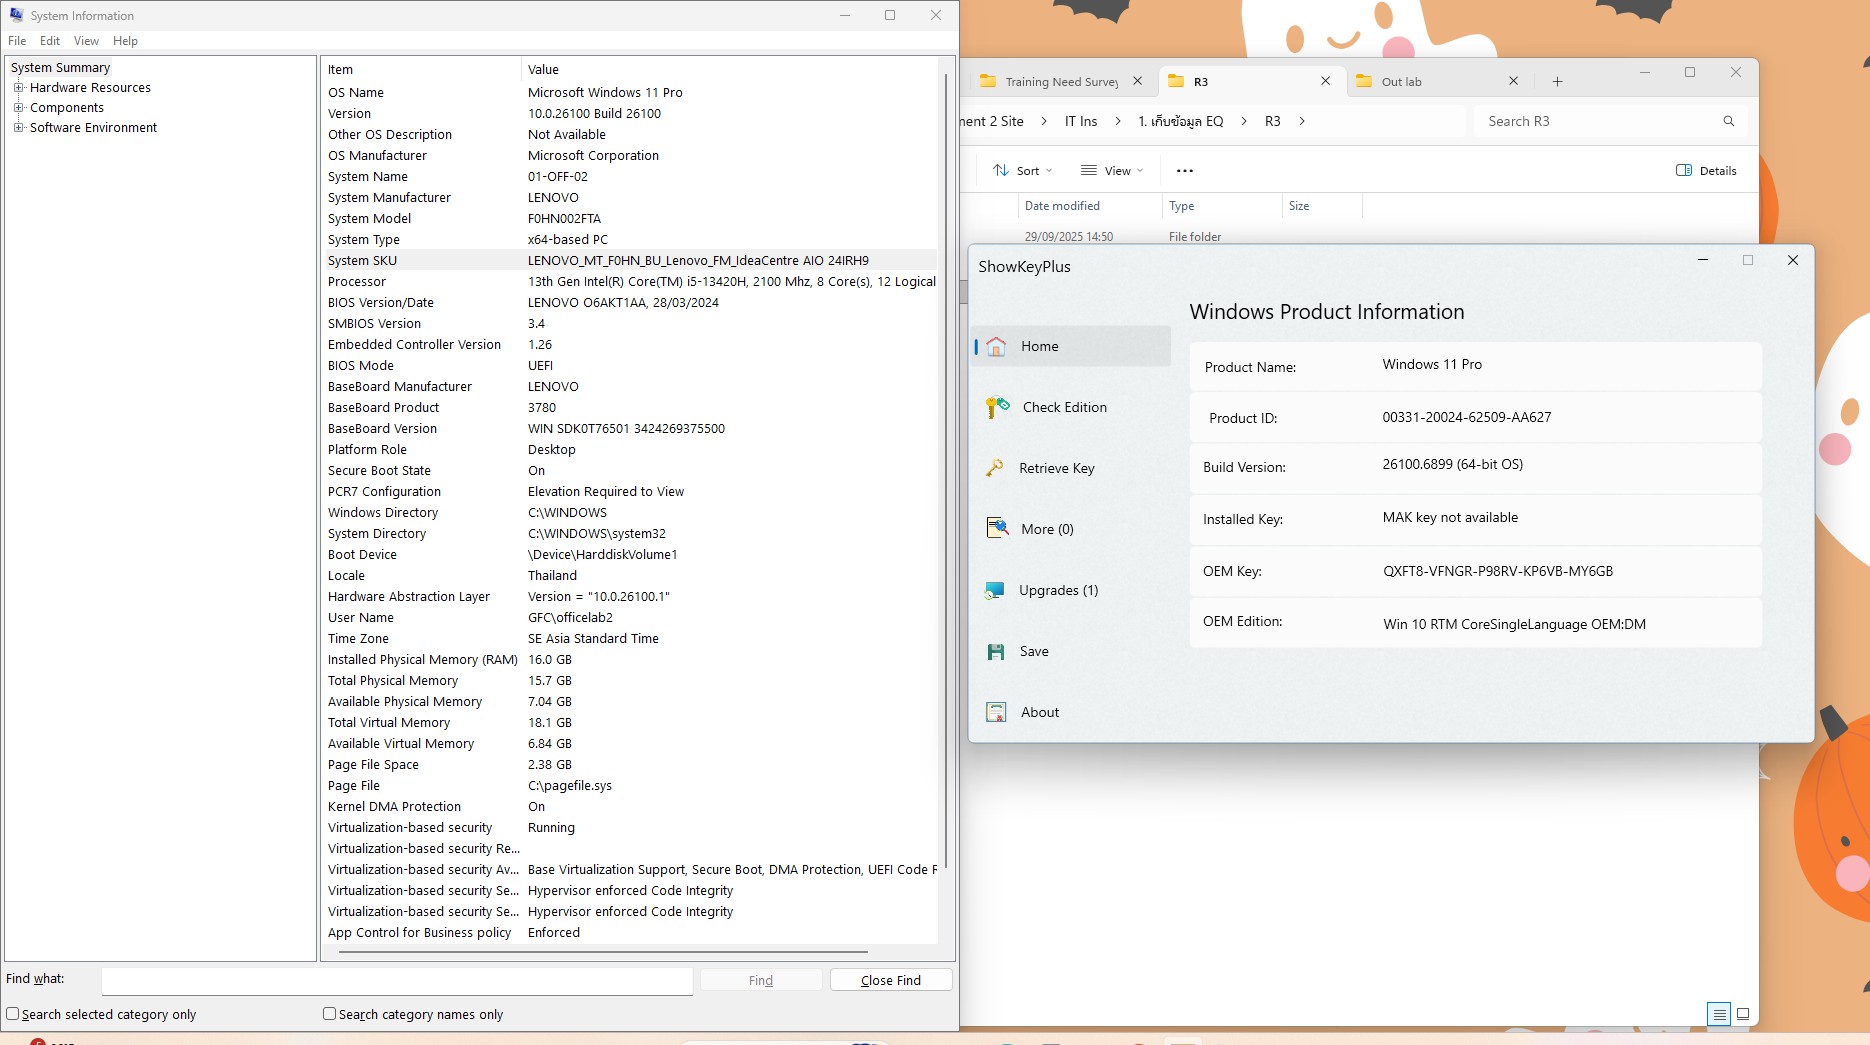
Task: Open the More (0) icon
Action: (997, 528)
